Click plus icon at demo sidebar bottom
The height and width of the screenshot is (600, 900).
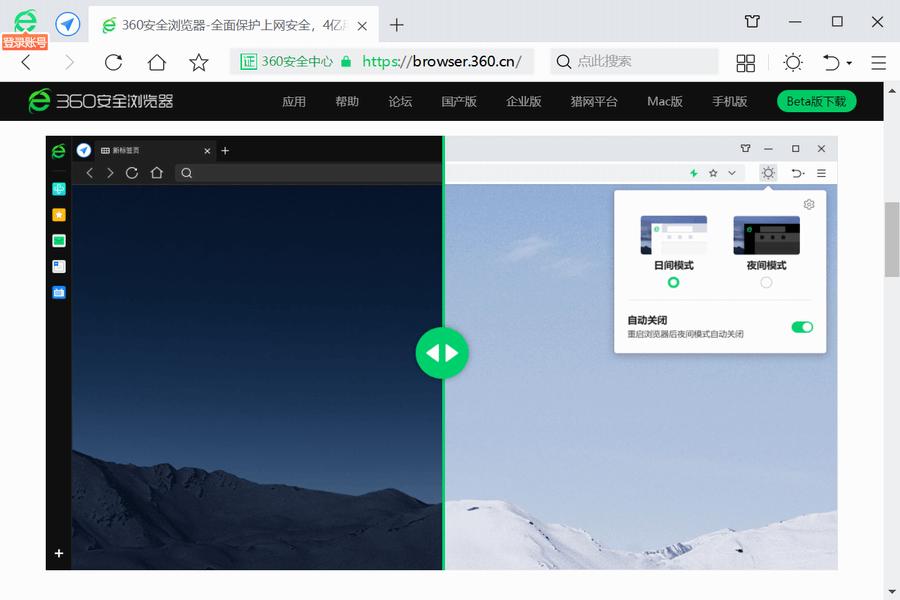(x=59, y=553)
